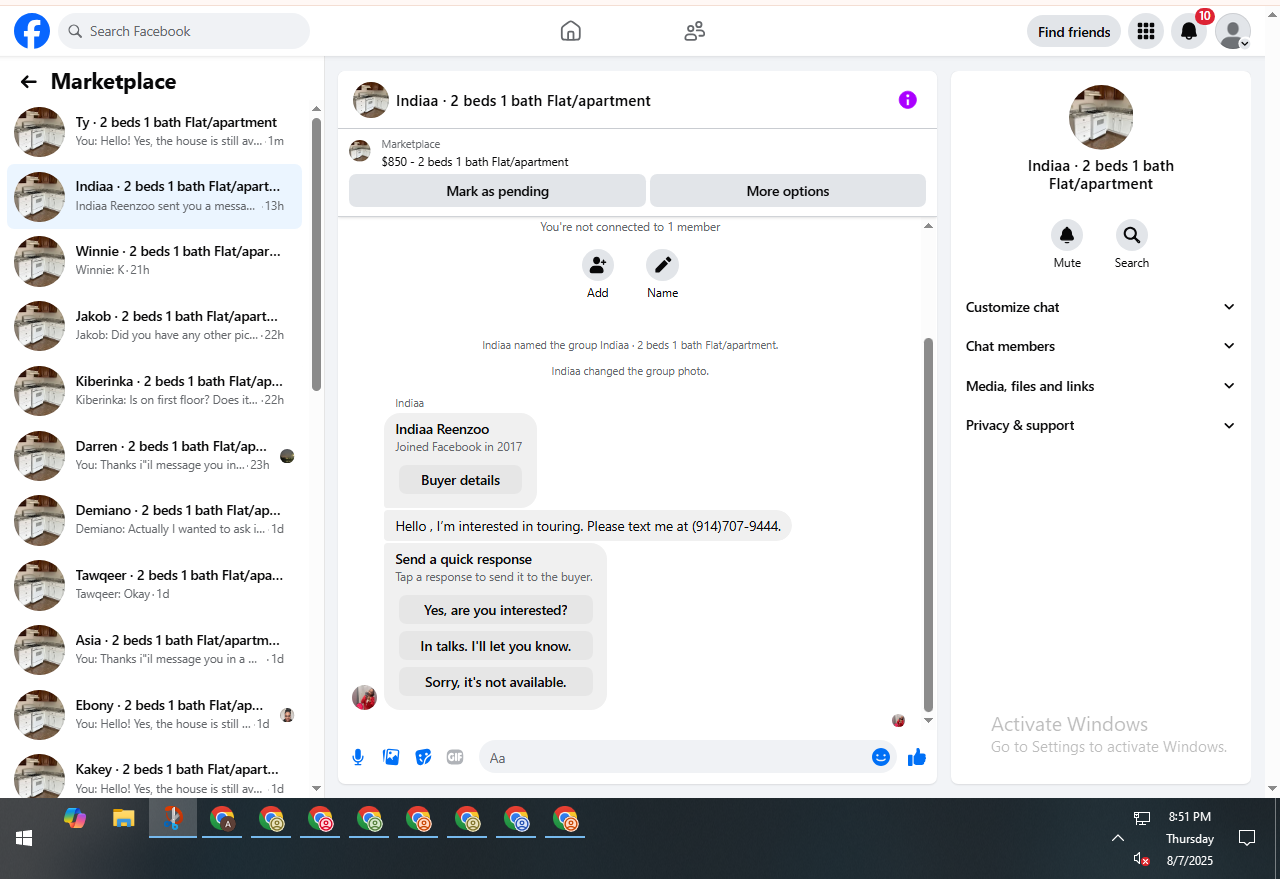The width and height of the screenshot is (1280, 879).
Task: Open the group photo in the right panel
Action: coord(1101,117)
